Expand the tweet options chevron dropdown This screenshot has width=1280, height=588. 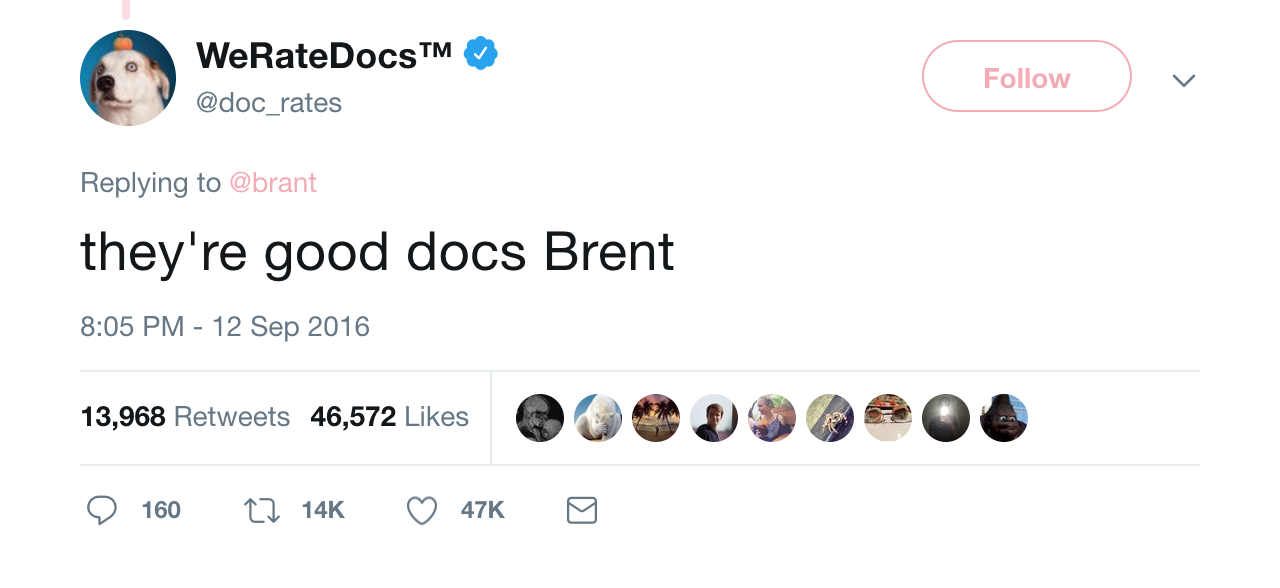click(1184, 79)
